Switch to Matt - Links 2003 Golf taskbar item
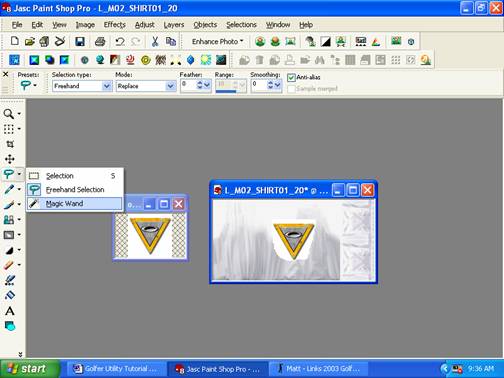 pos(318,369)
